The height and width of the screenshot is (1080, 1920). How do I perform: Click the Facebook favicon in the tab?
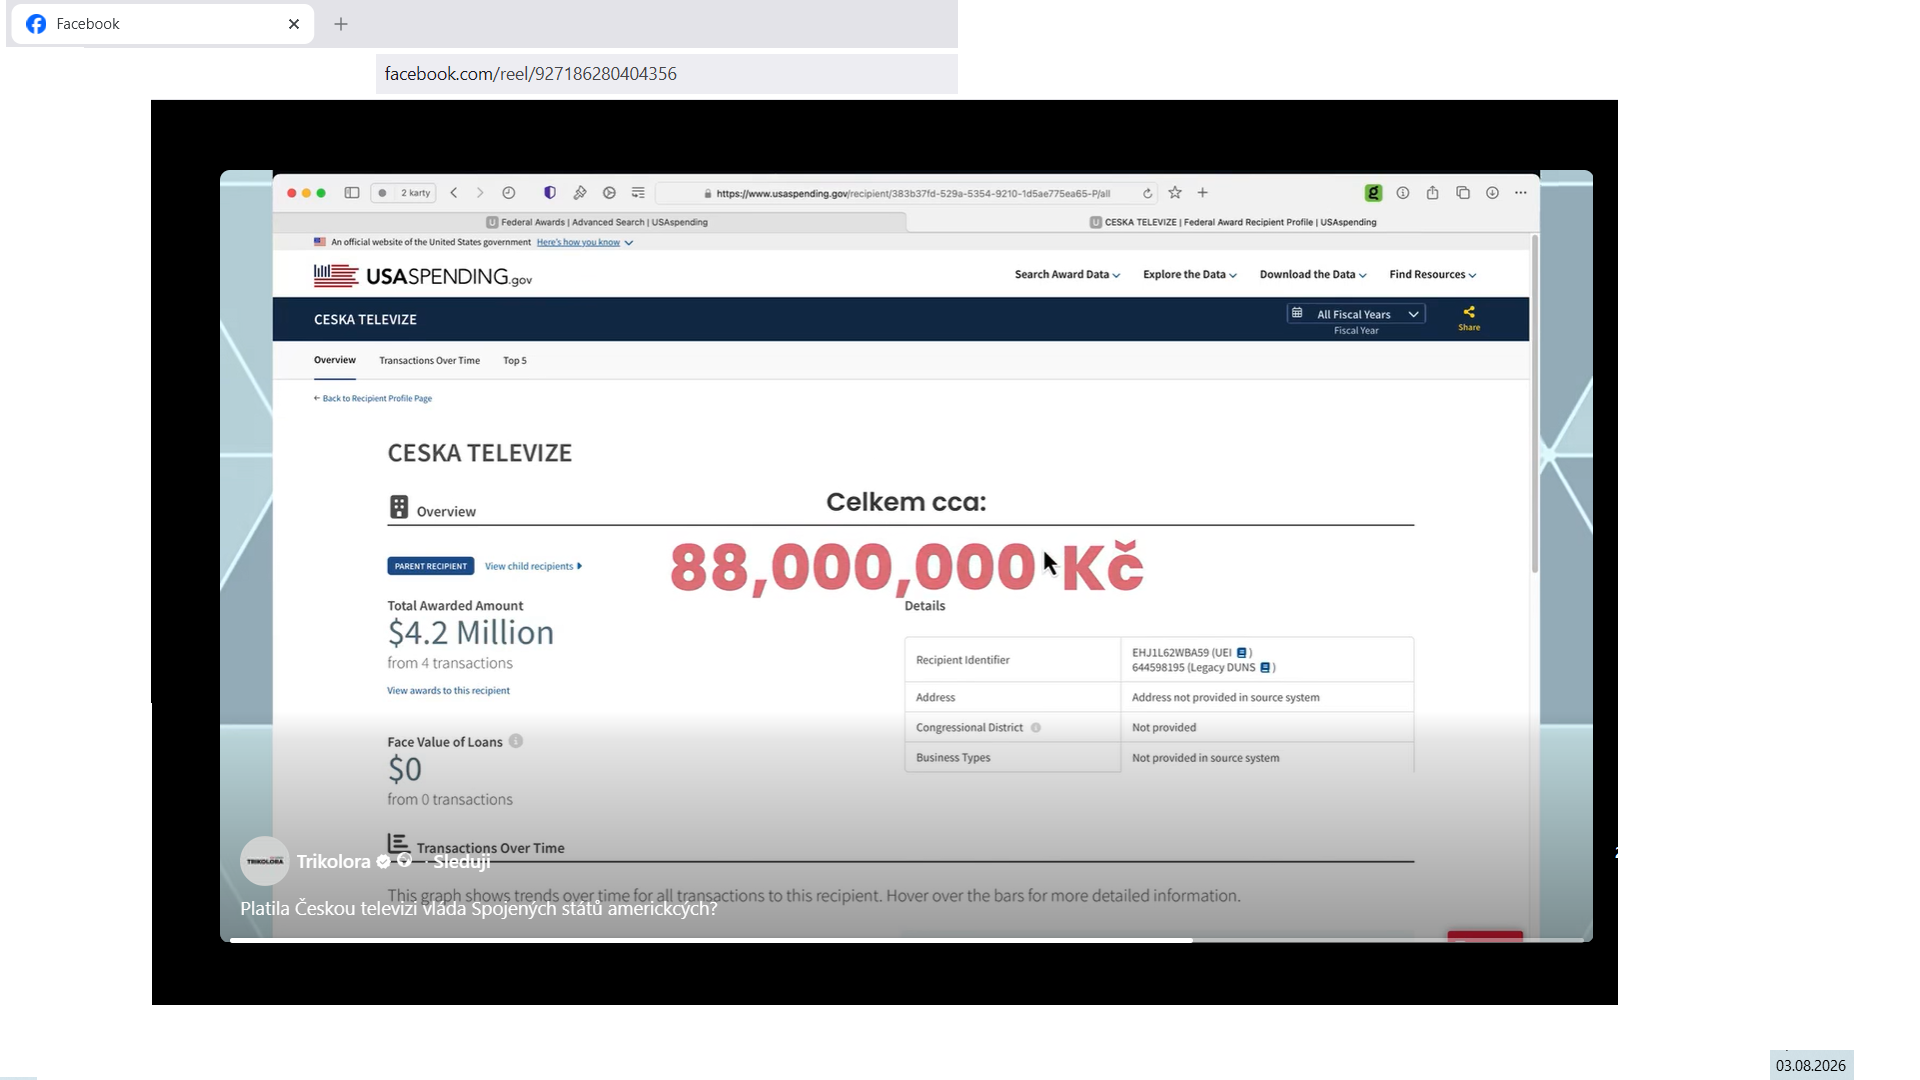tap(36, 24)
